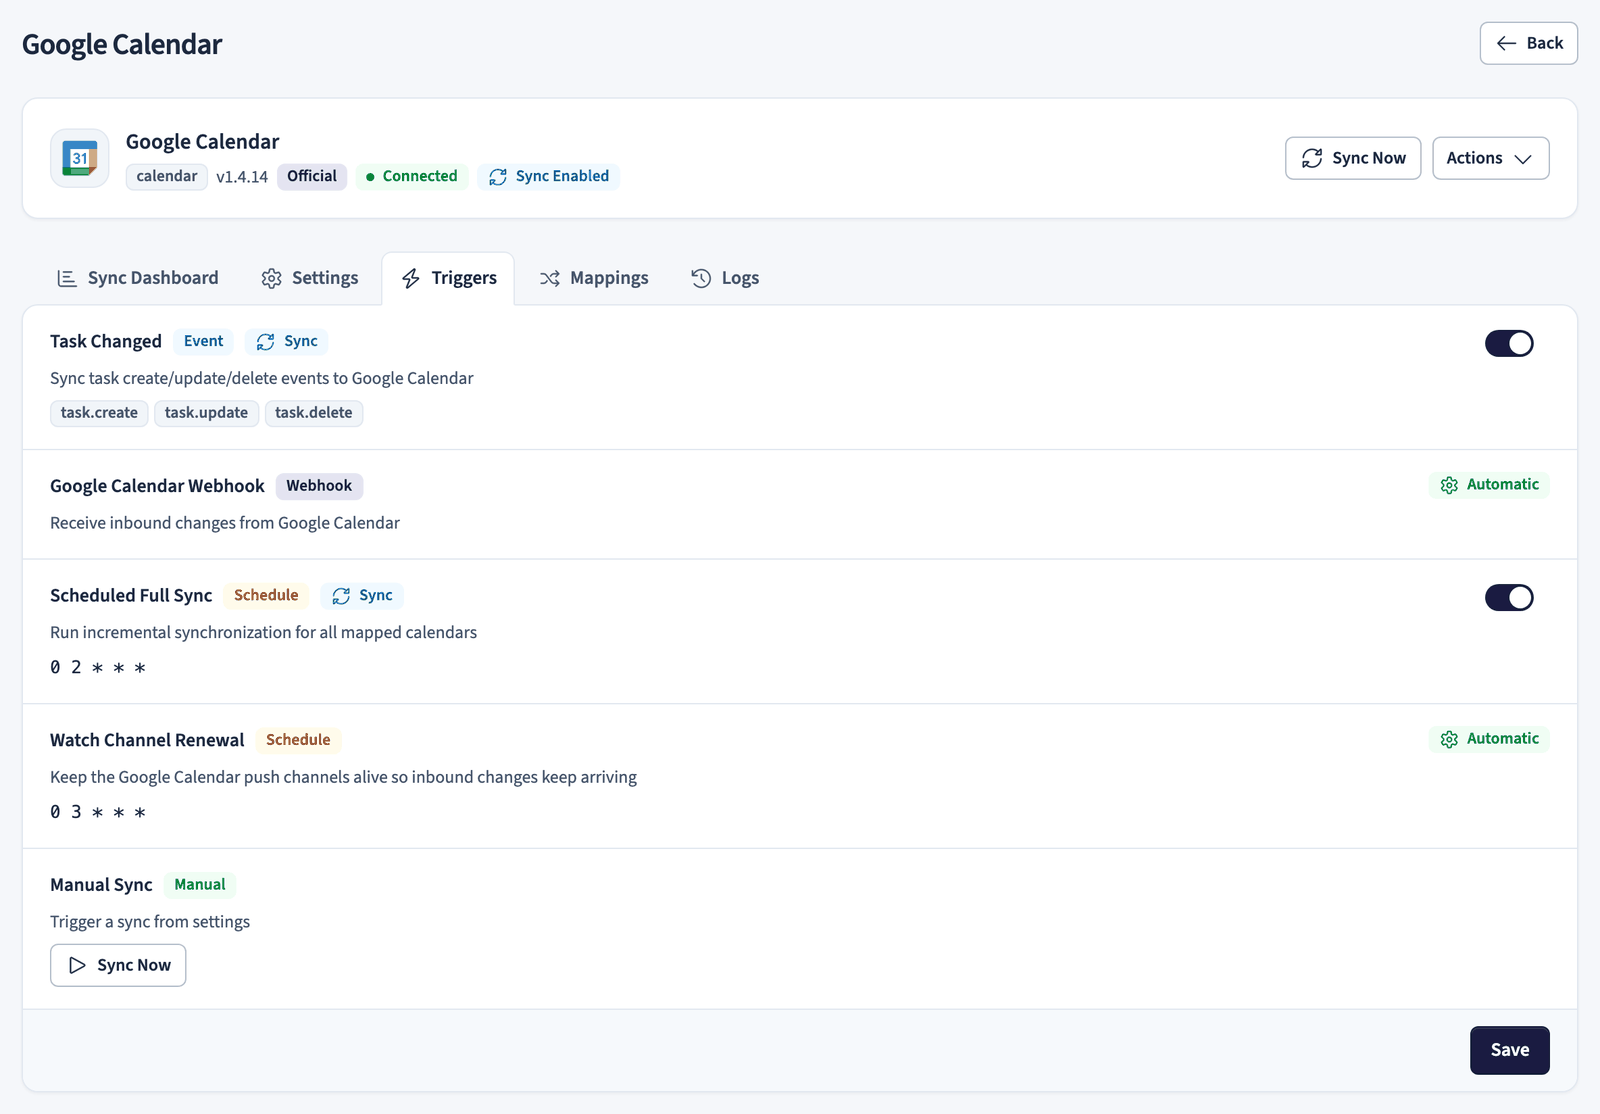This screenshot has width=1600, height=1114.
Task: Click the Logs history clock icon
Action: [701, 278]
